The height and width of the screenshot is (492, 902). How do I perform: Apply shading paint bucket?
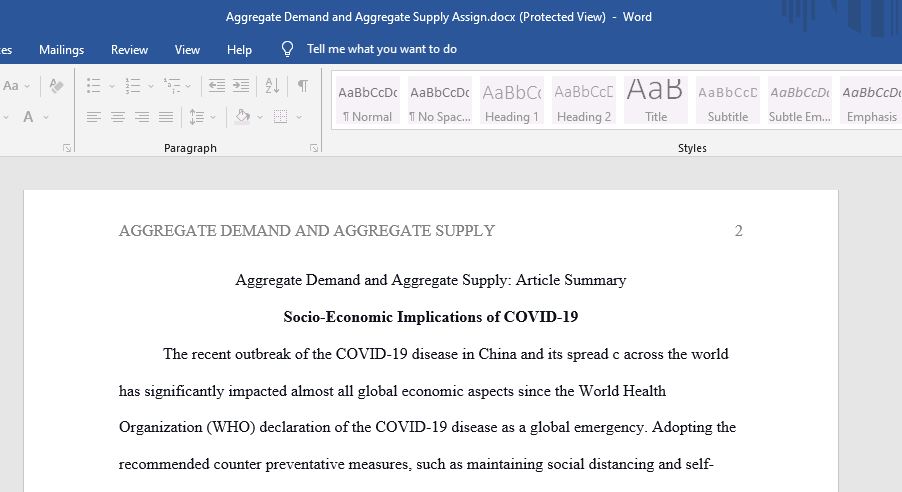pos(243,117)
